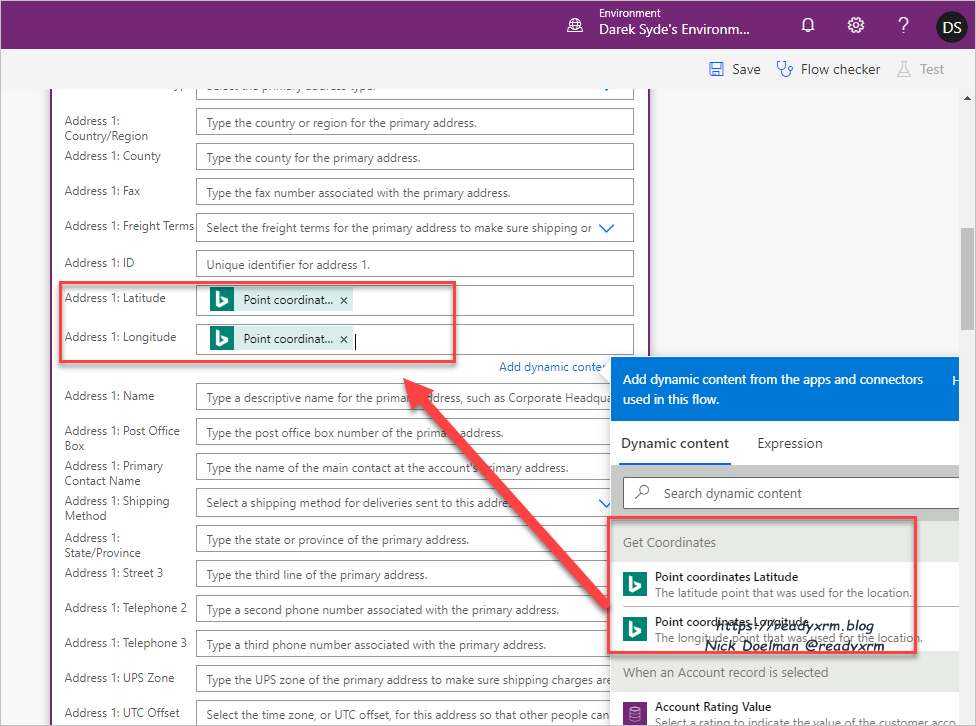Click Bing icon in Latitude field token
Screen dimensions: 976x726
tap(222, 300)
